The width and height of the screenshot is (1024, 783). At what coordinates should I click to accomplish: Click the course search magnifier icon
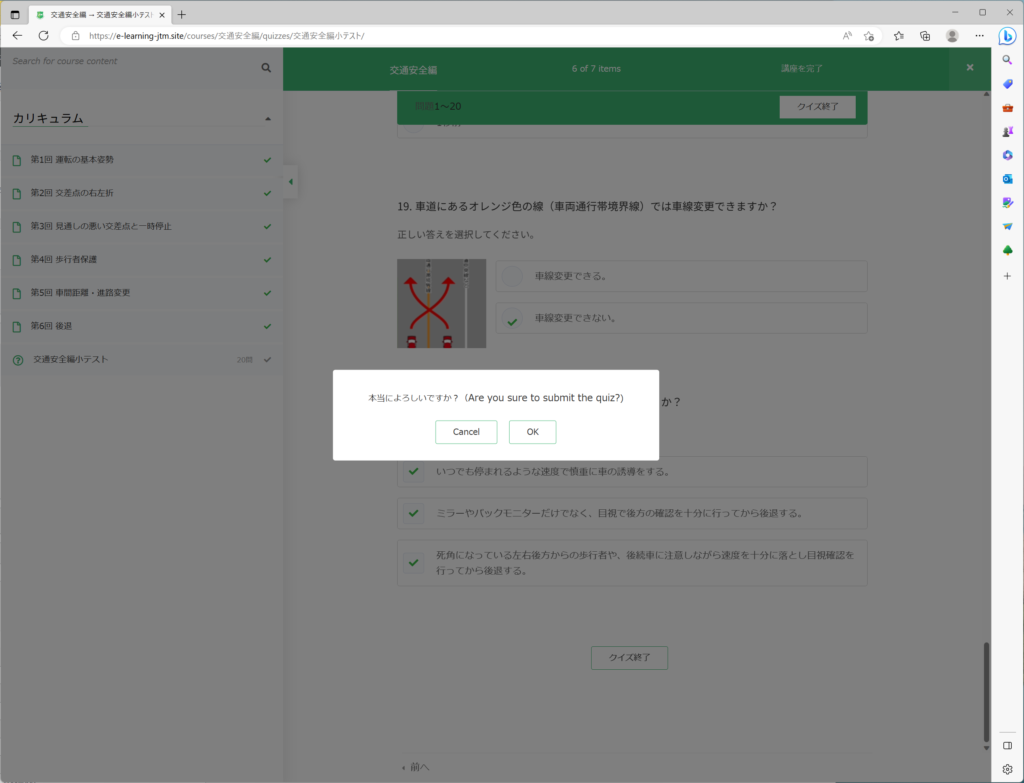coord(266,68)
